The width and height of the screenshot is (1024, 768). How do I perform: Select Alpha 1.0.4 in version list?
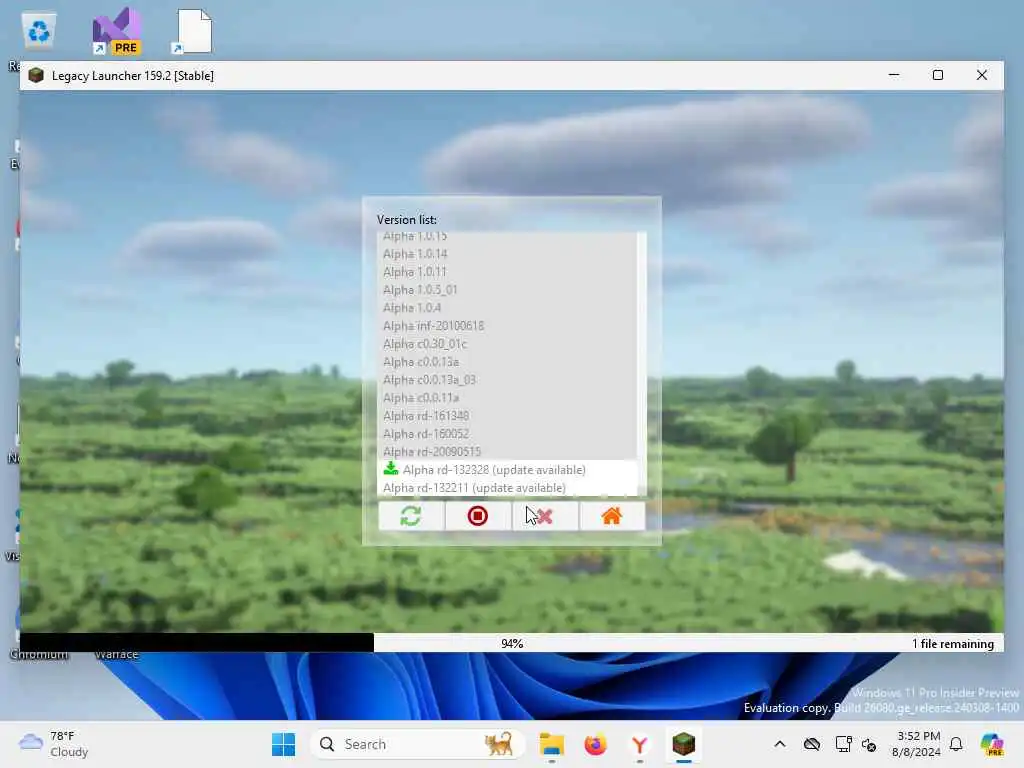[507, 308]
